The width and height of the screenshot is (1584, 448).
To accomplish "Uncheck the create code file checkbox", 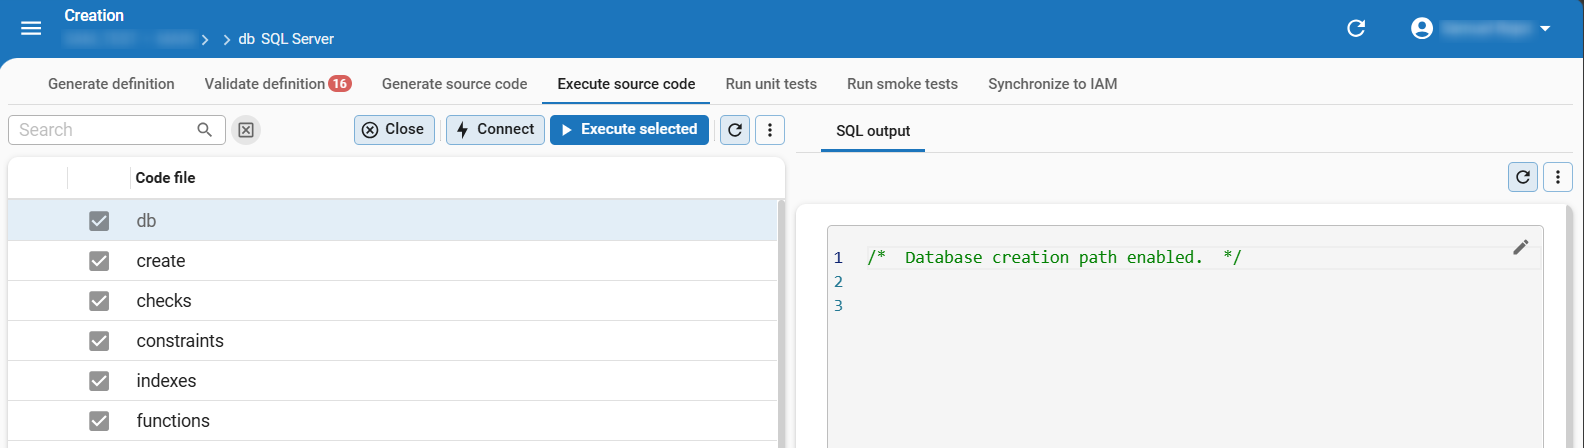I will [99, 261].
